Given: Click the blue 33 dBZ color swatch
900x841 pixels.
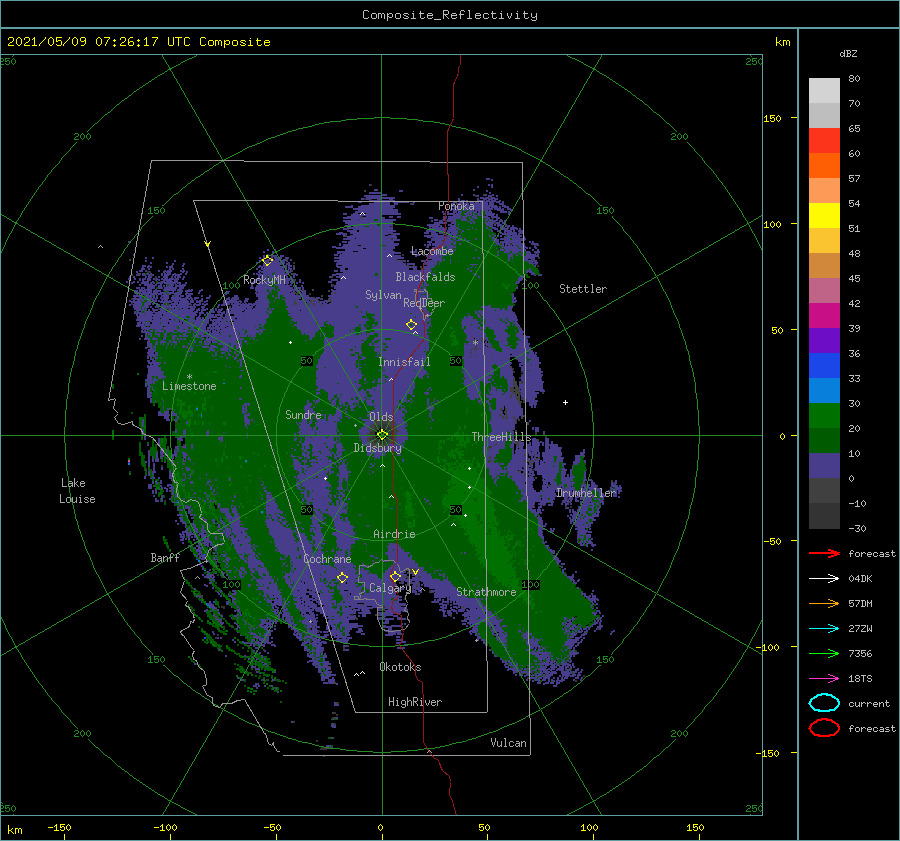Looking at the screenshot, I should point(824,365).
